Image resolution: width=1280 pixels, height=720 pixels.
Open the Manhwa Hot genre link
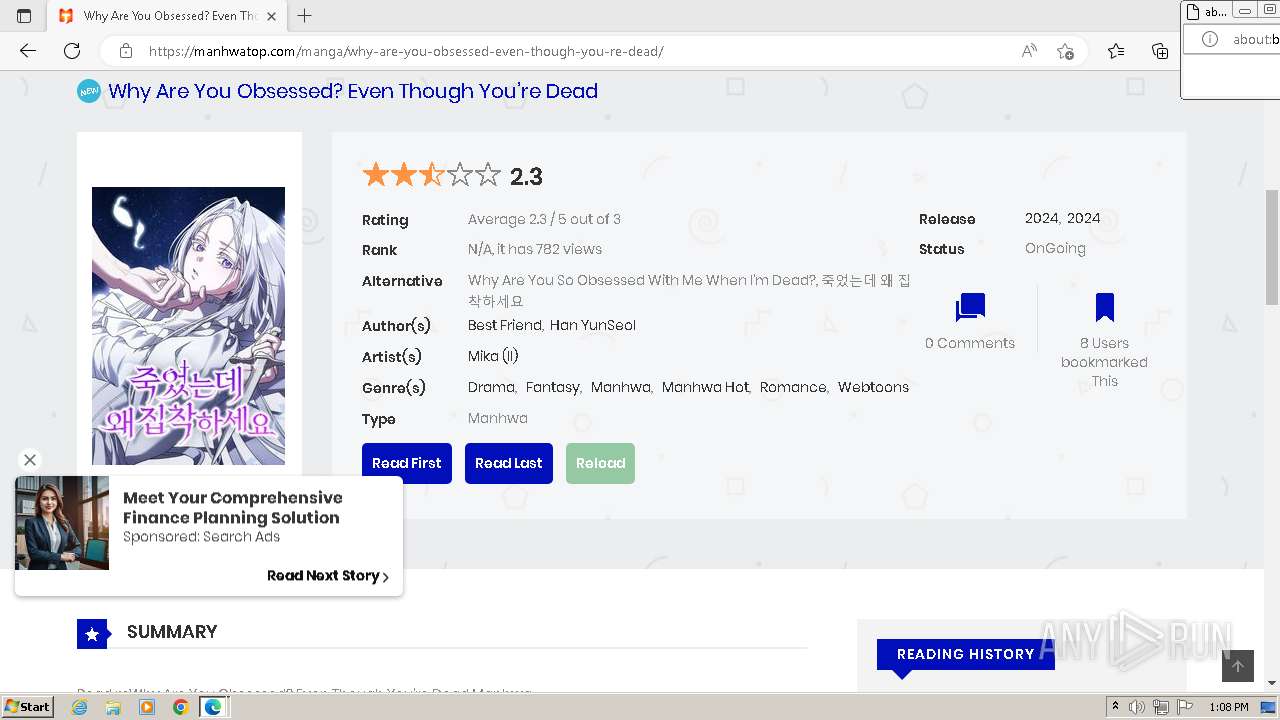[705, 387]
